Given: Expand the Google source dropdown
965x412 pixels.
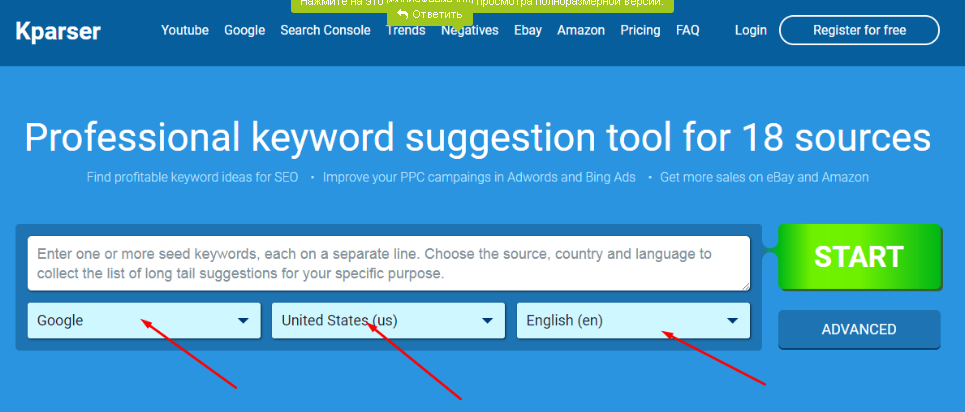Looking at the screenshot, I should pyautogui.click(x=144, y=321).
